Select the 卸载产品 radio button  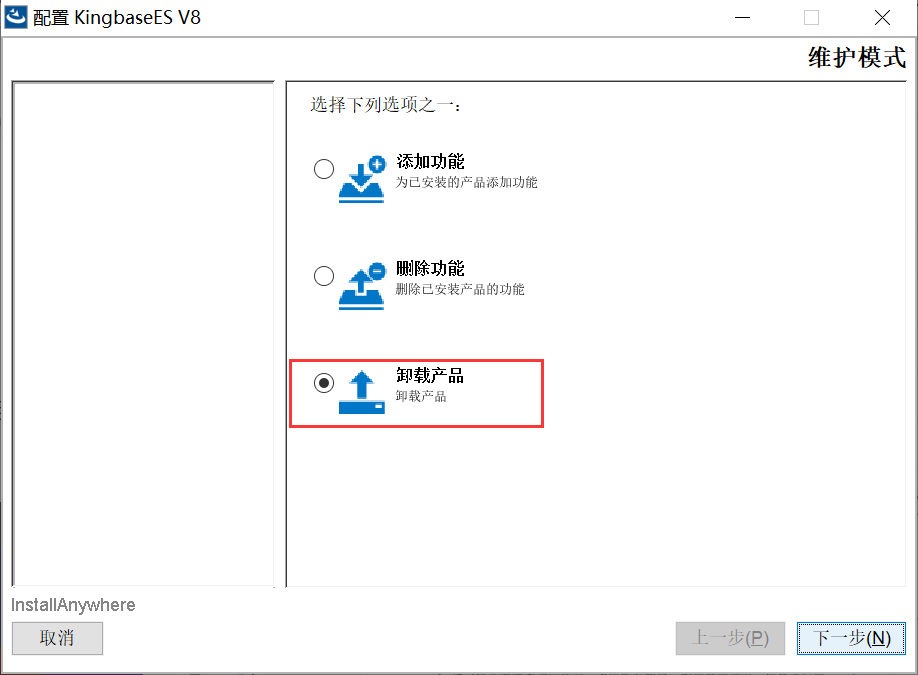point(324,383)
